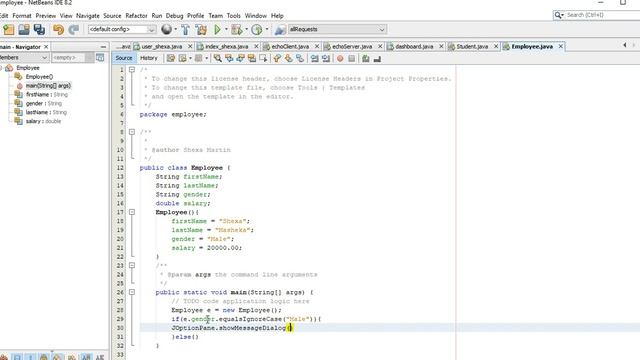
Task: Close the Employee.java tab
Action: (x=561, y=47)
